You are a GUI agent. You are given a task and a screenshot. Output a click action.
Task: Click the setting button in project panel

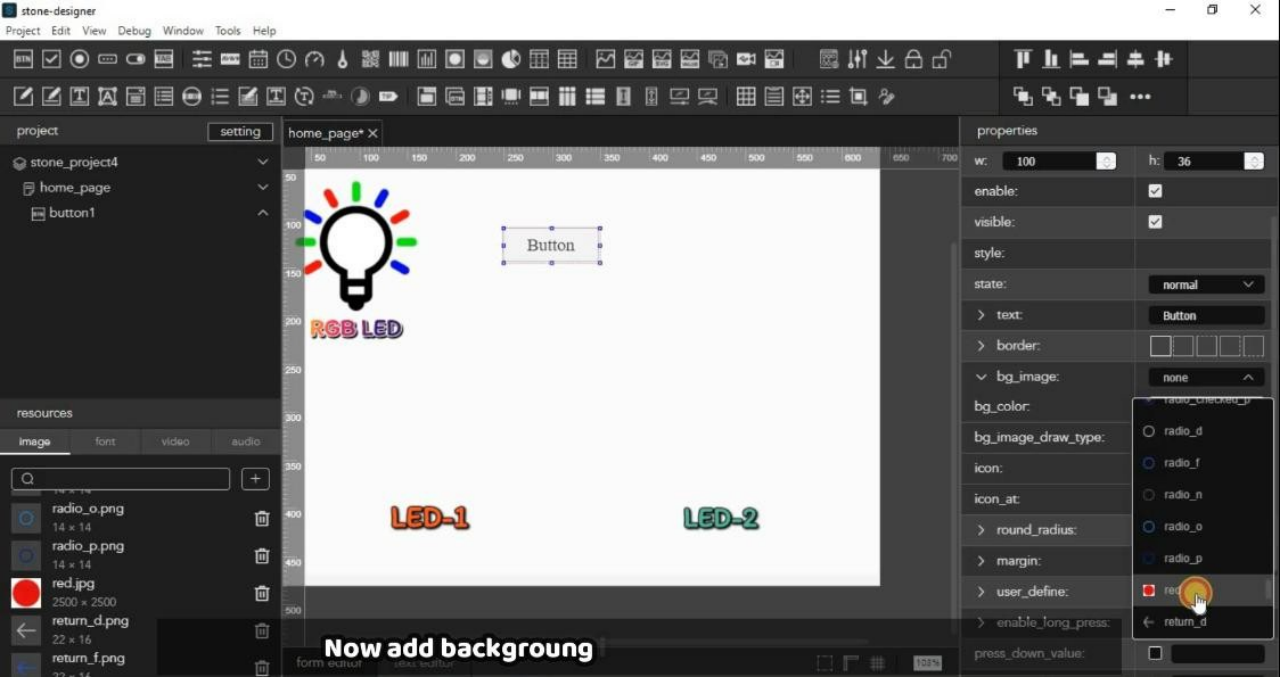pos(240,132)
